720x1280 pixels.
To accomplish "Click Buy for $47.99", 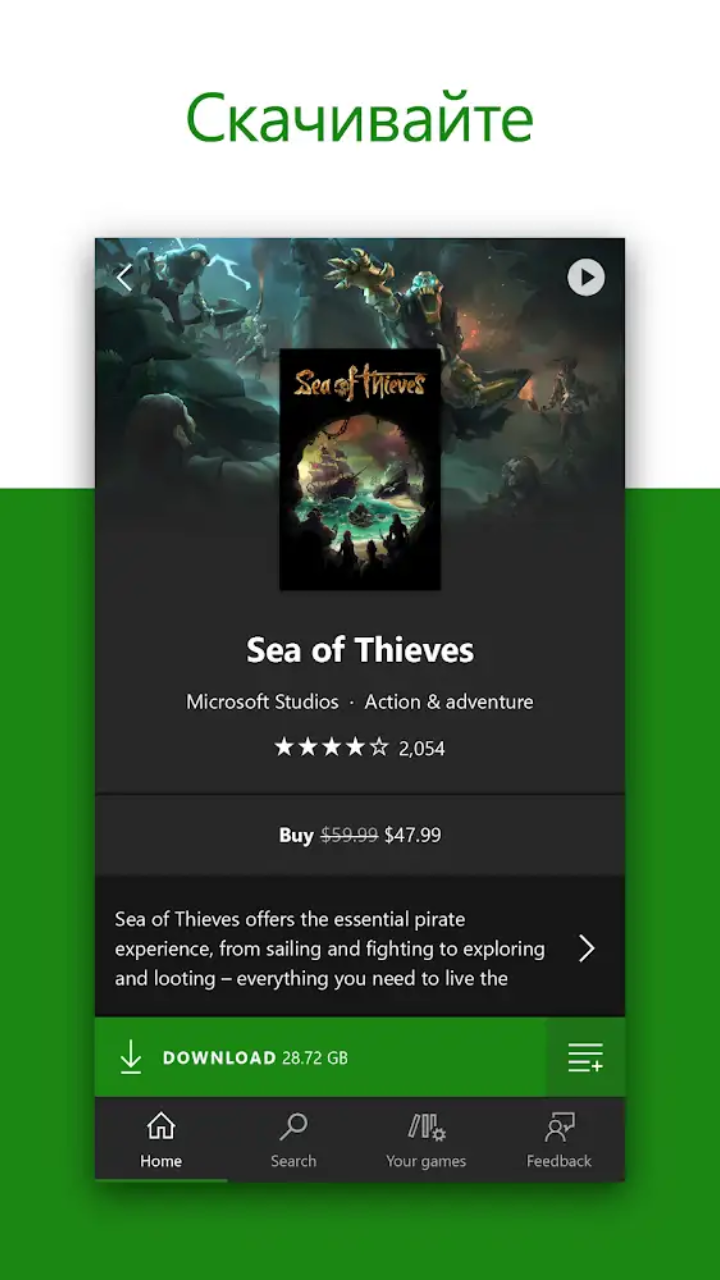I will pos(360,835).
